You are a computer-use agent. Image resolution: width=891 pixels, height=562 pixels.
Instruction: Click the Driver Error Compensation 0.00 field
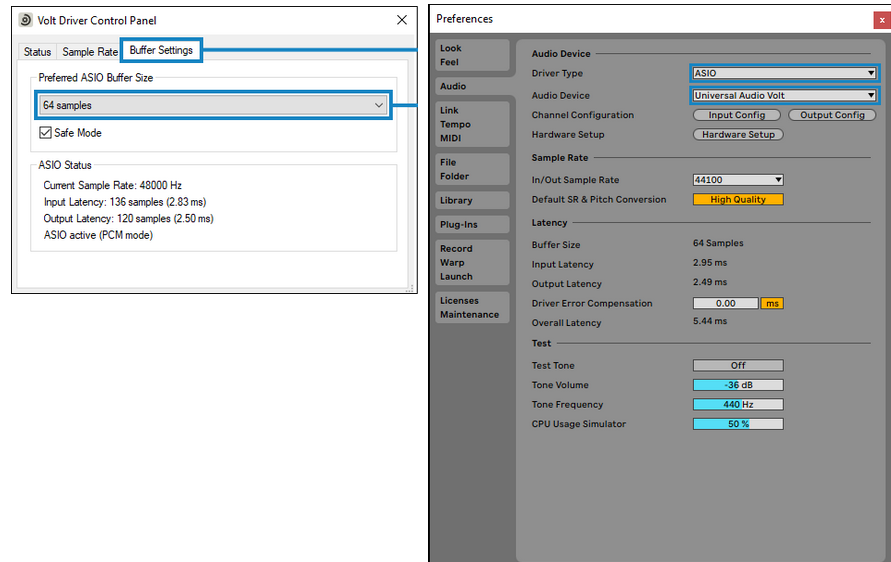tap(726, 303)
